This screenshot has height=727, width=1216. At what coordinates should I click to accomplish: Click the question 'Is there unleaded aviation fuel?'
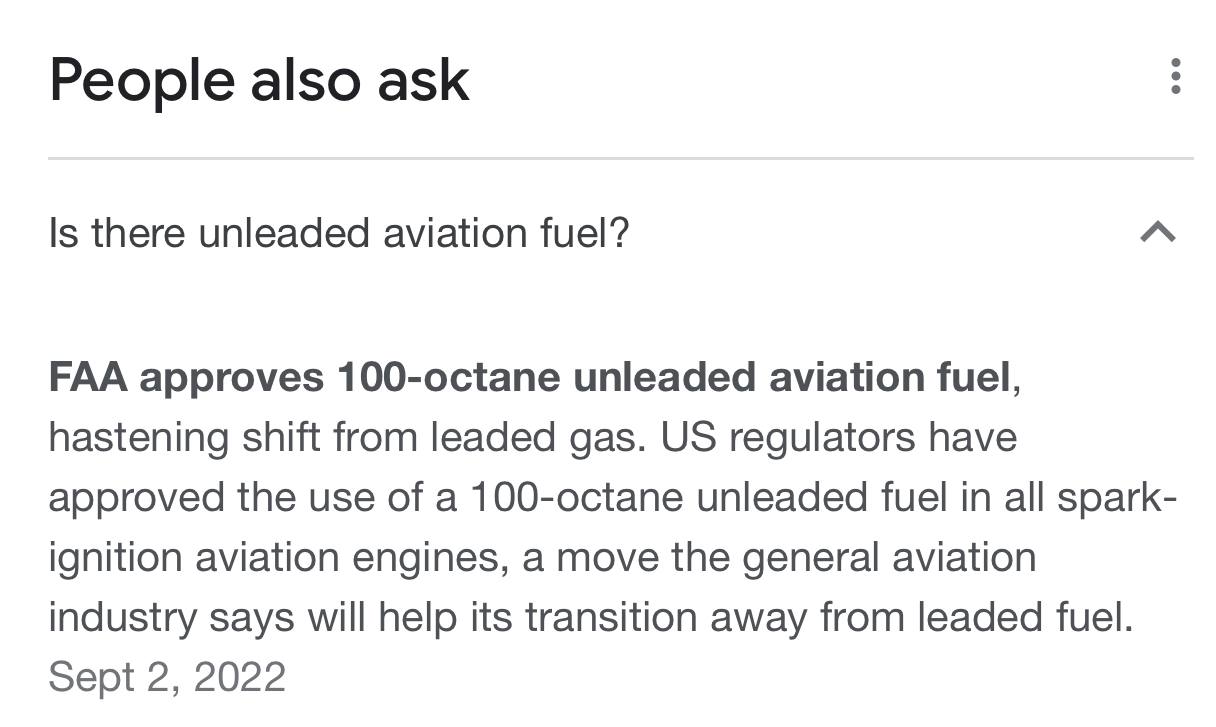(x=339, y=233)
